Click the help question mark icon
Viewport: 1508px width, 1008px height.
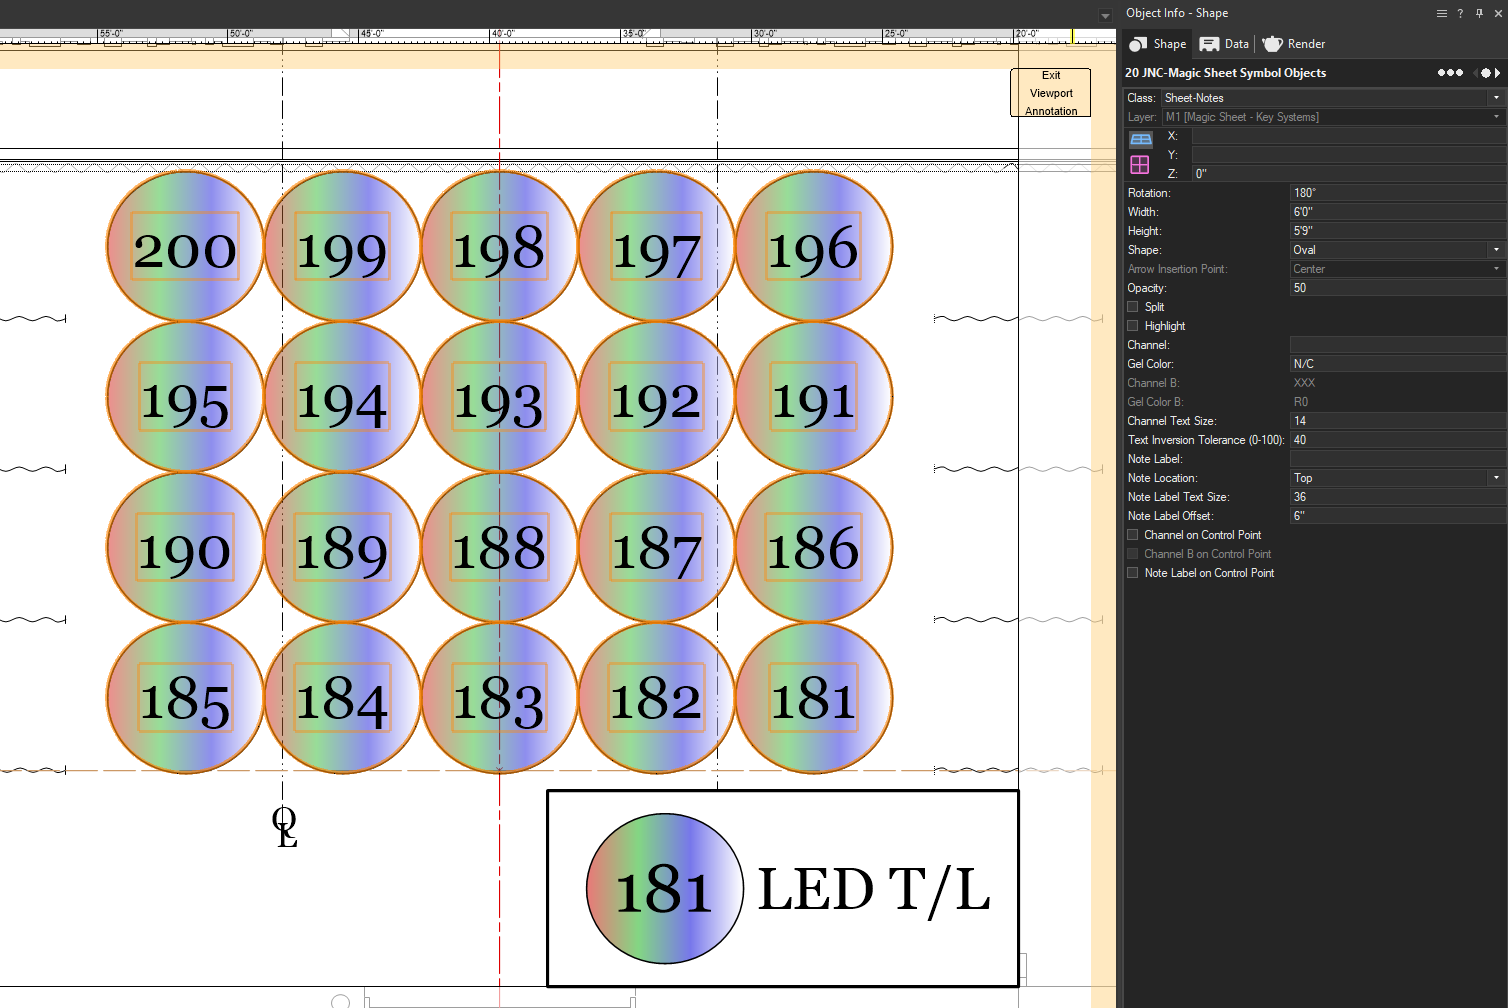(1460, 13)
